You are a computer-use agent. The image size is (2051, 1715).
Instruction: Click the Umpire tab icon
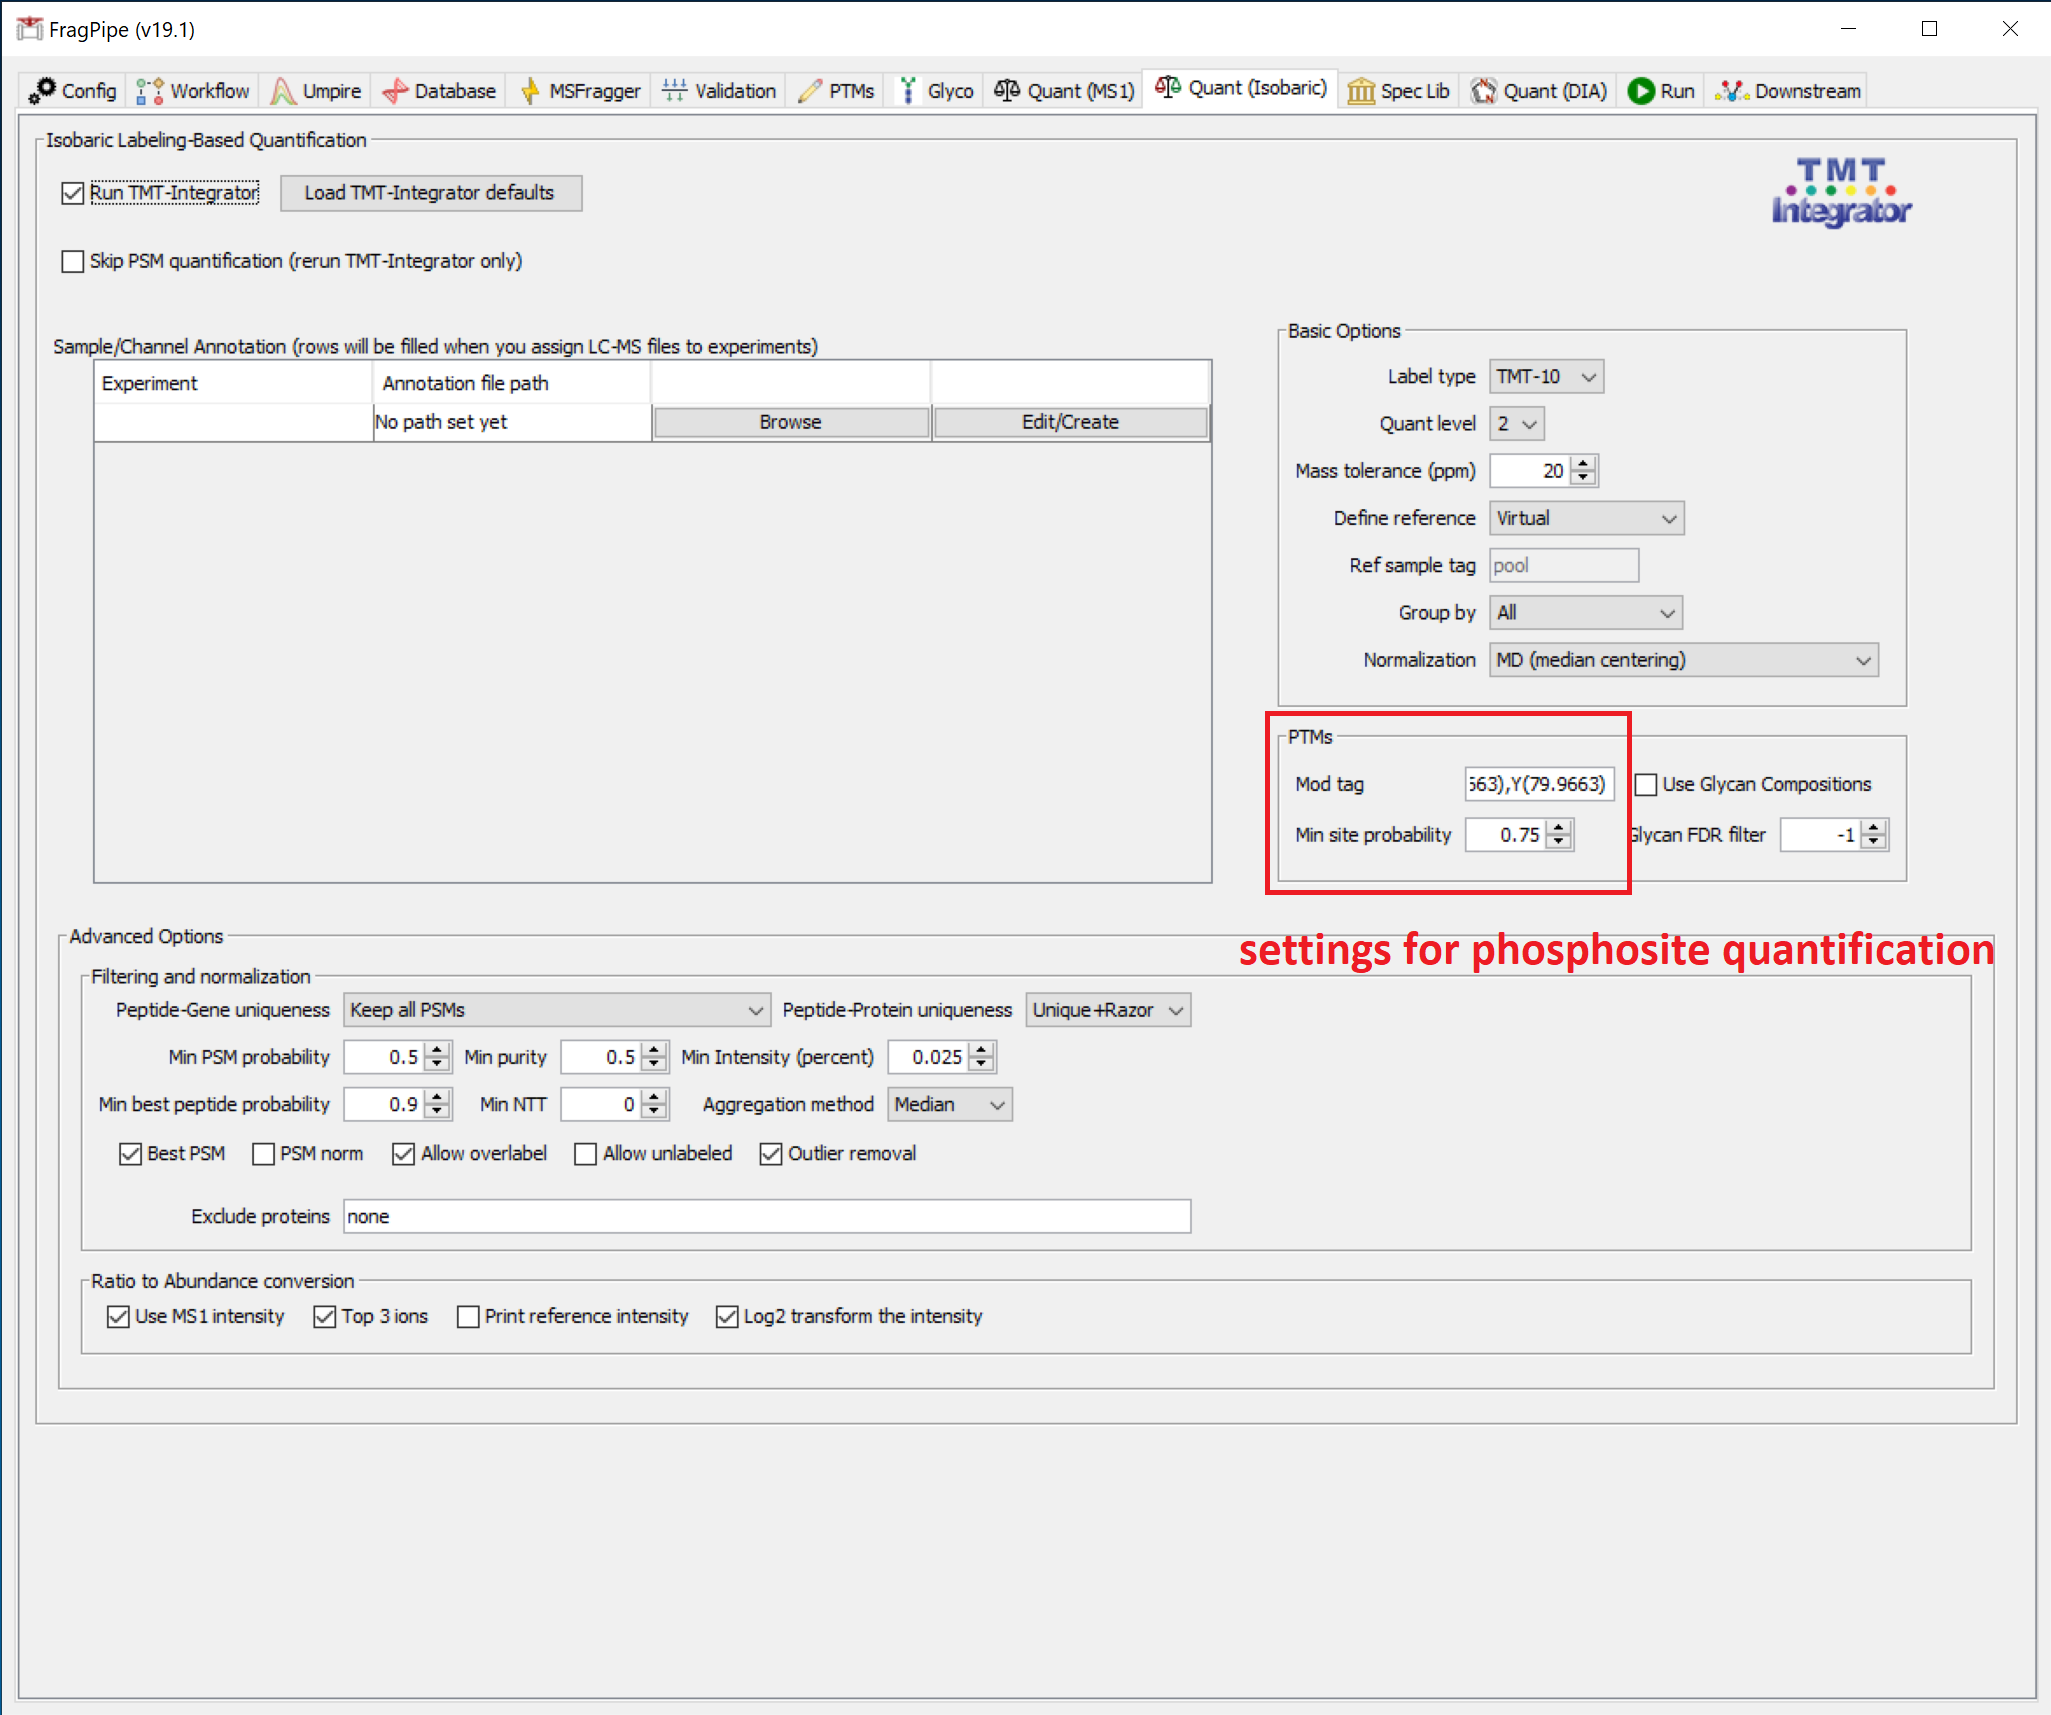[283, 91]
